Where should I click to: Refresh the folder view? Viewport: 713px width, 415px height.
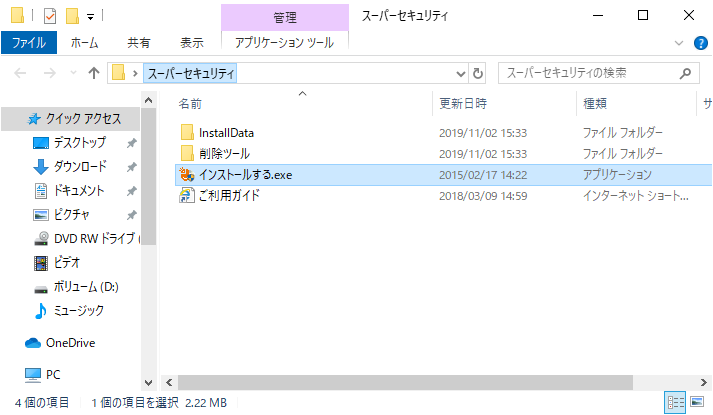click(477, 73)
